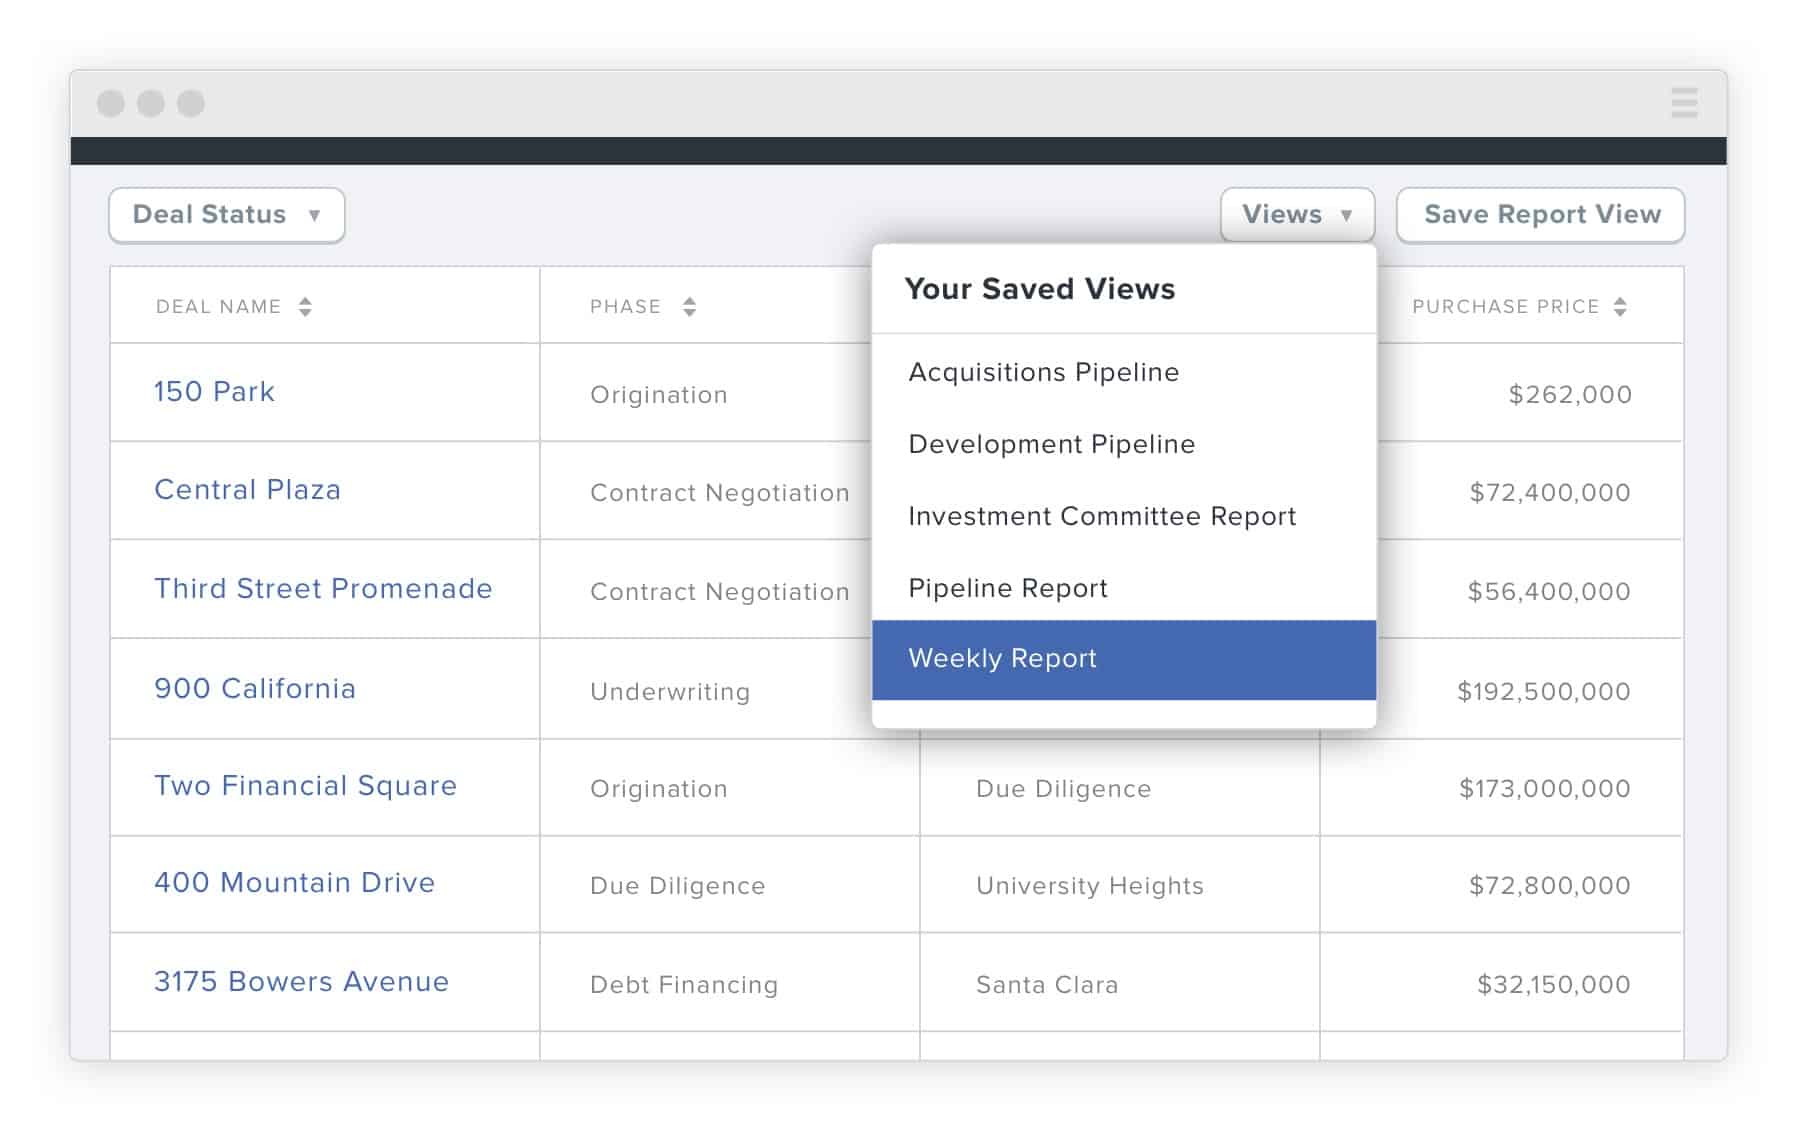The width and height of the screenshot is (1796, 1132).
Task: Open Two Financial Square deal
Action: pos(305,785)
